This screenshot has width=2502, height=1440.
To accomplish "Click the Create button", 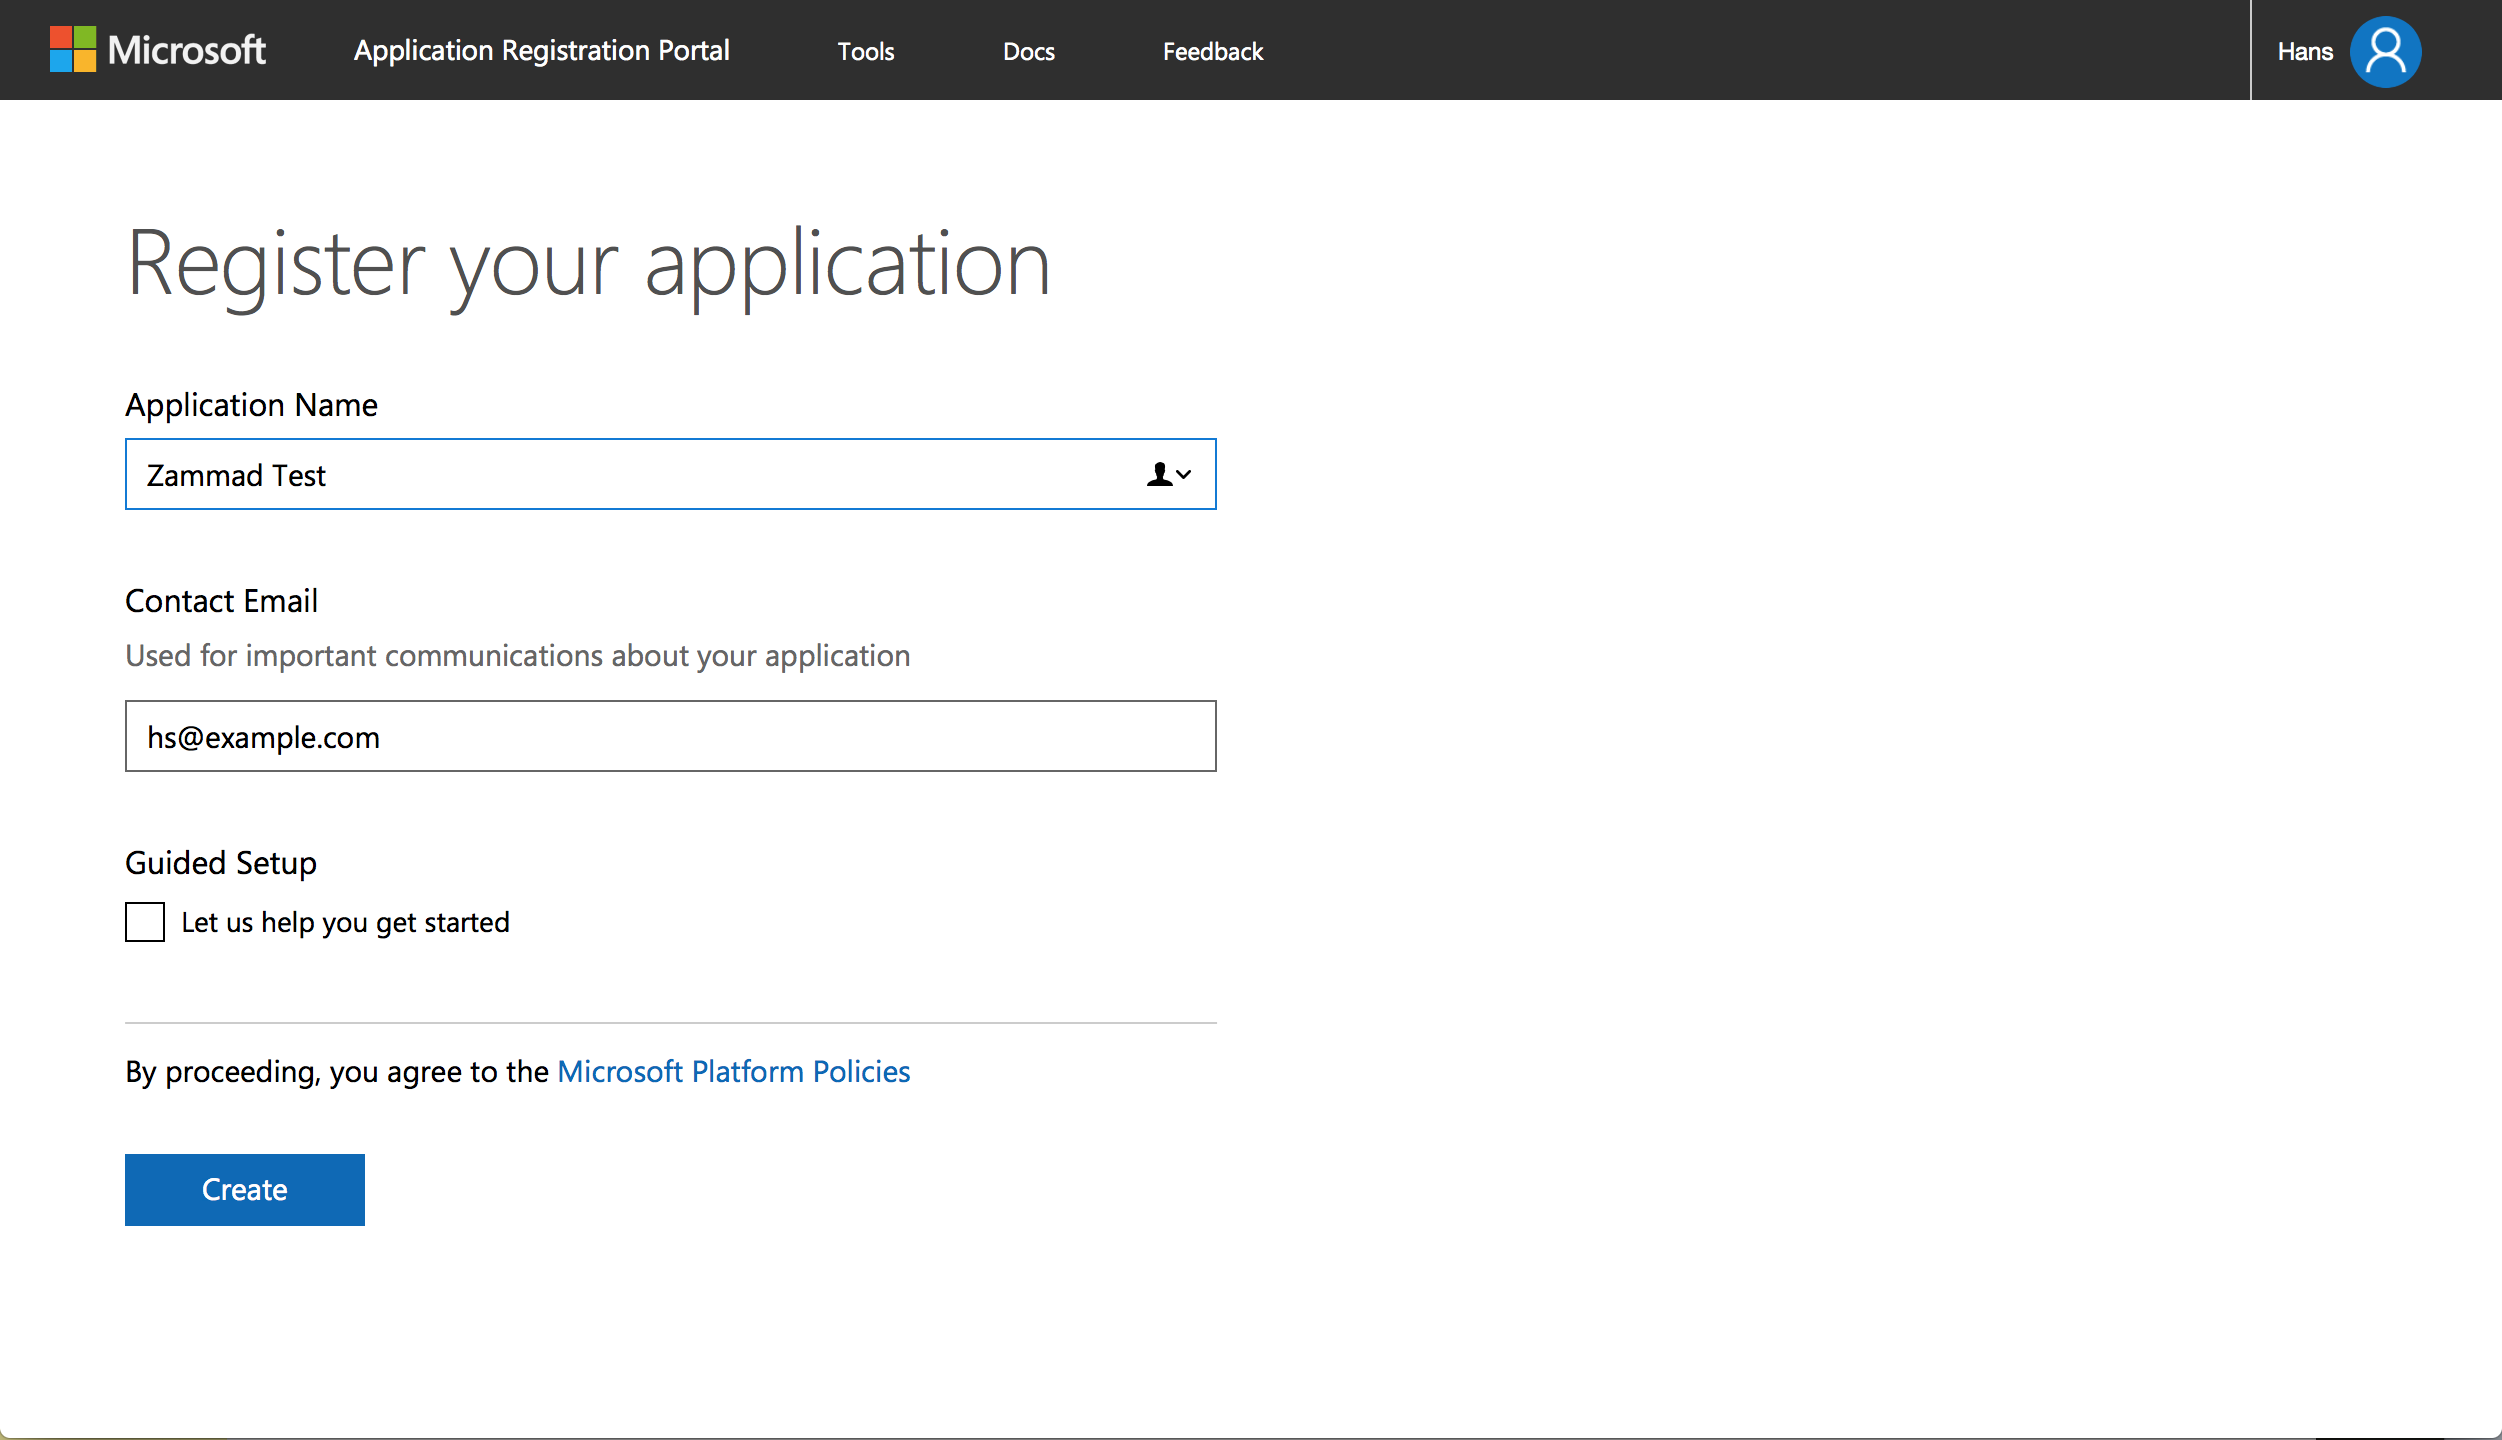I will click(245, 1189).
